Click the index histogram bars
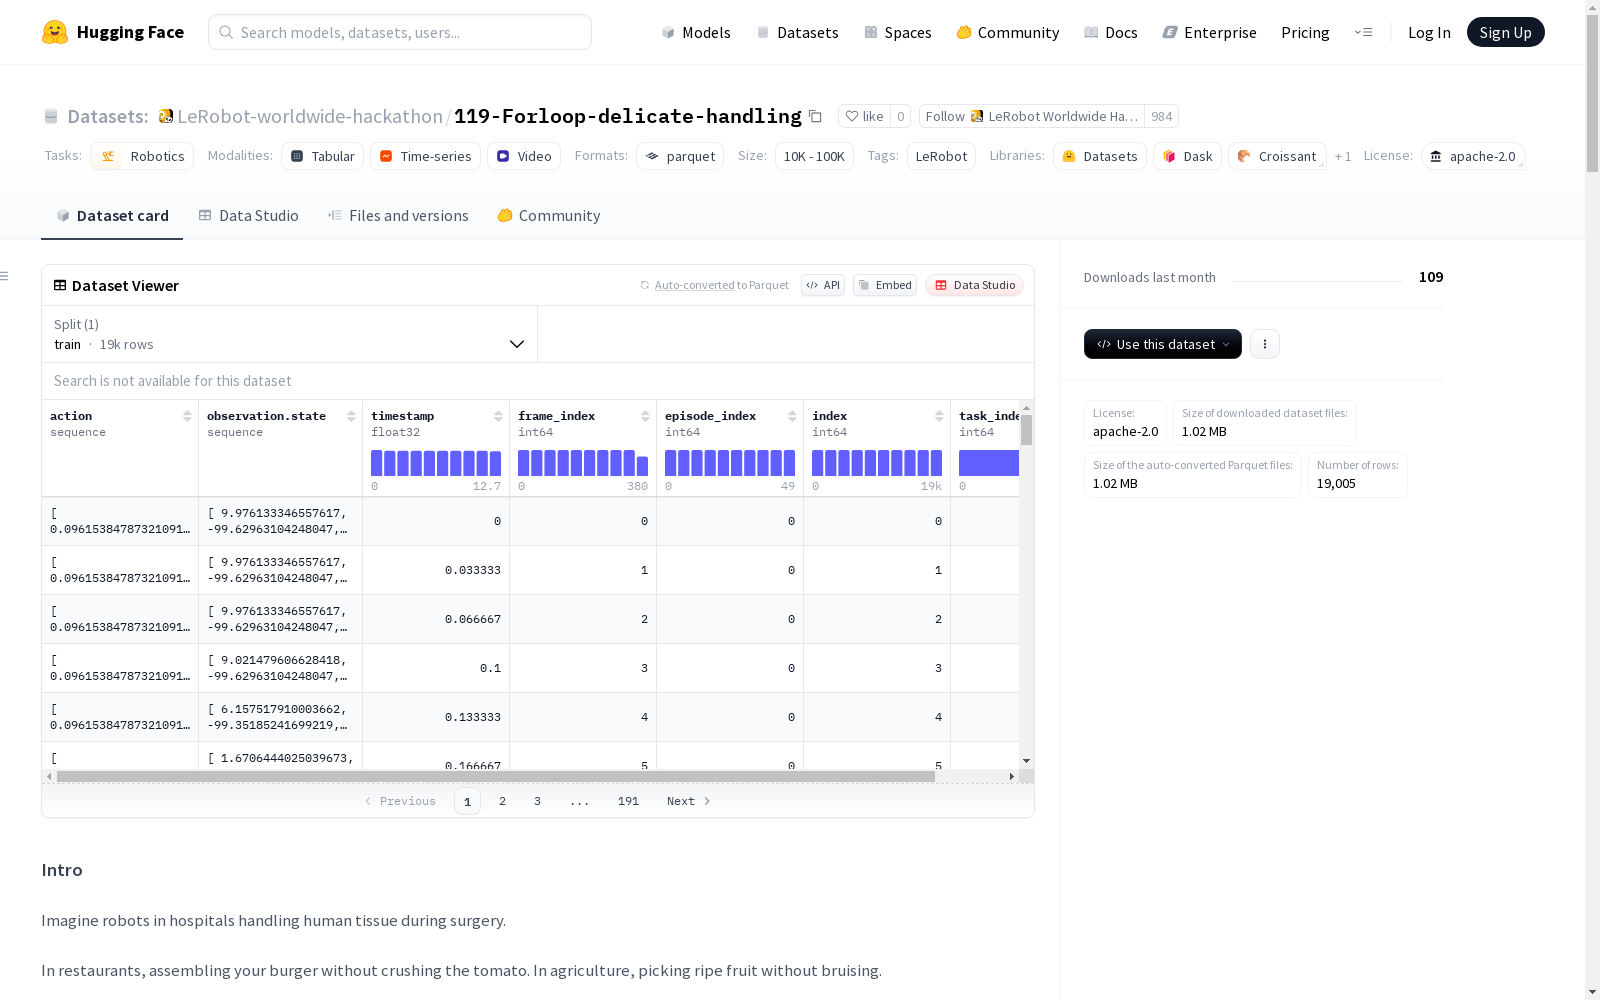 tap(877, 463)
